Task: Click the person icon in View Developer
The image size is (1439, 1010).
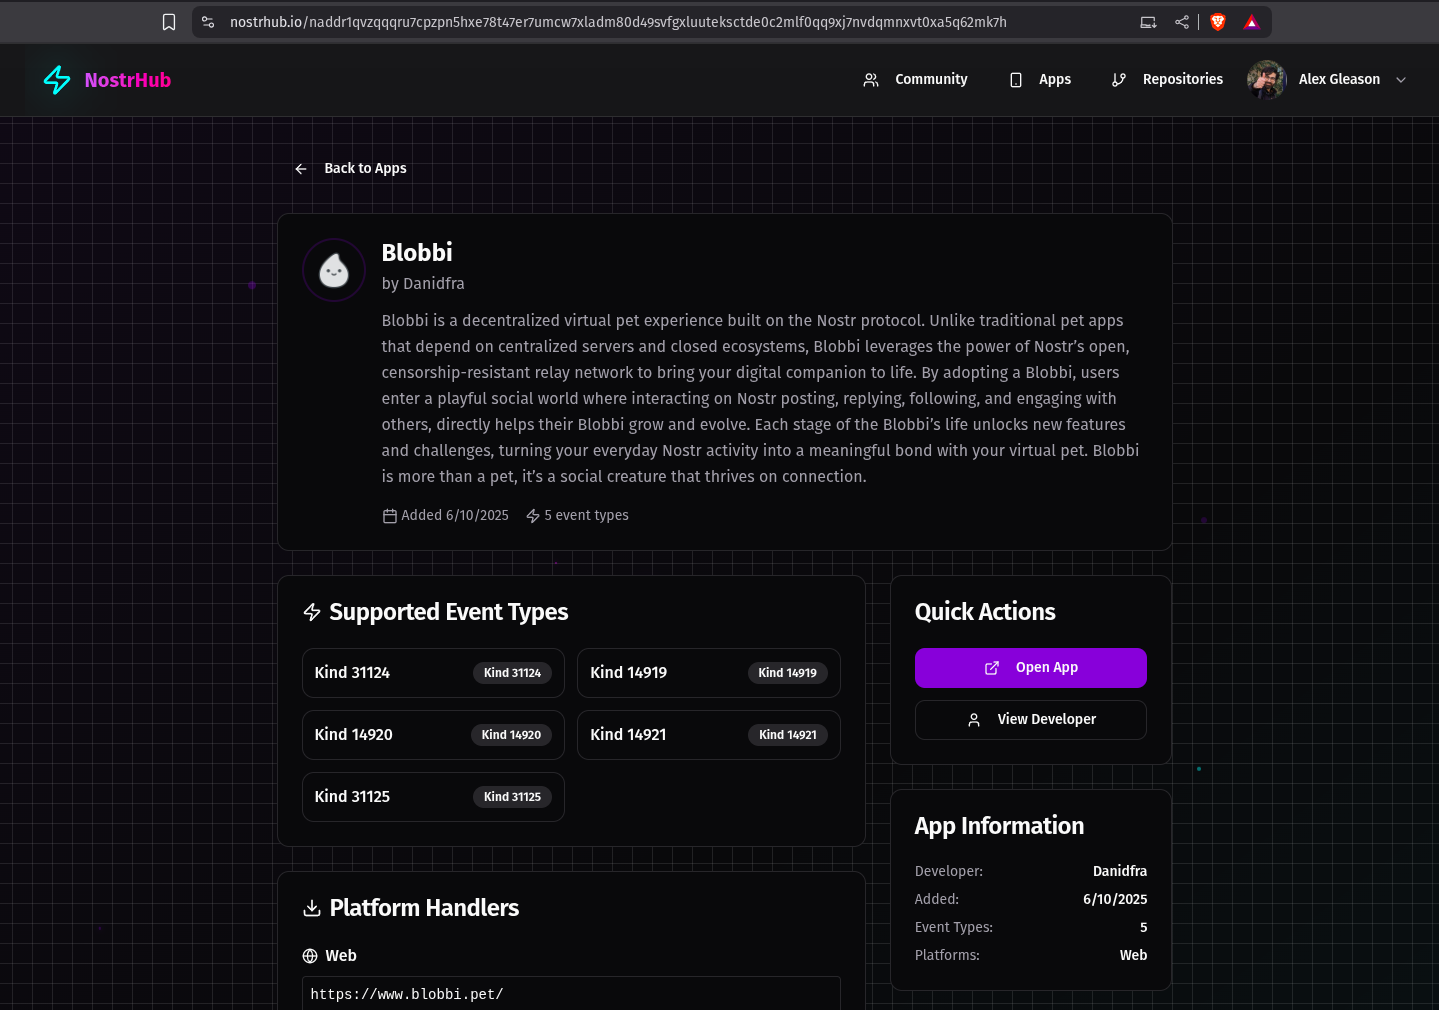Action: point(974,720)
